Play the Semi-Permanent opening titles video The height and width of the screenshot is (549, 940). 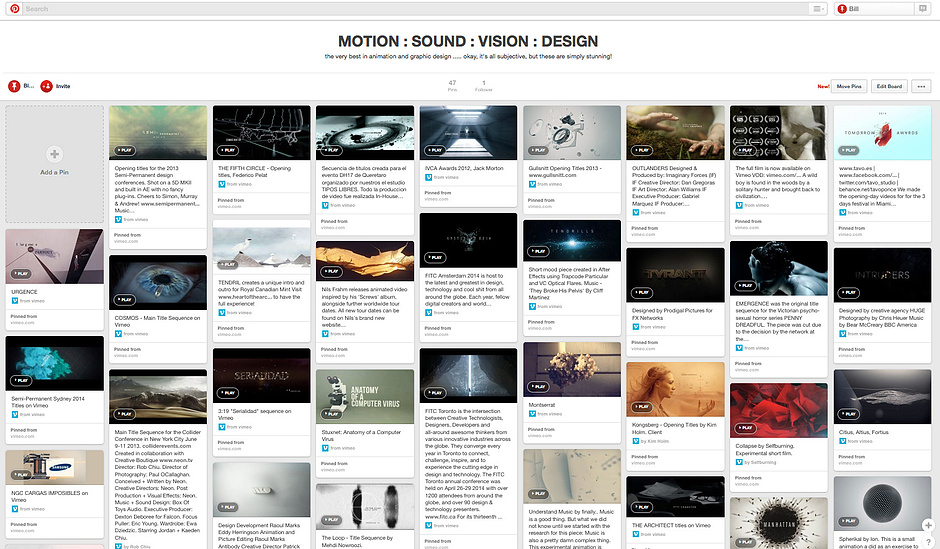point(125,150)
